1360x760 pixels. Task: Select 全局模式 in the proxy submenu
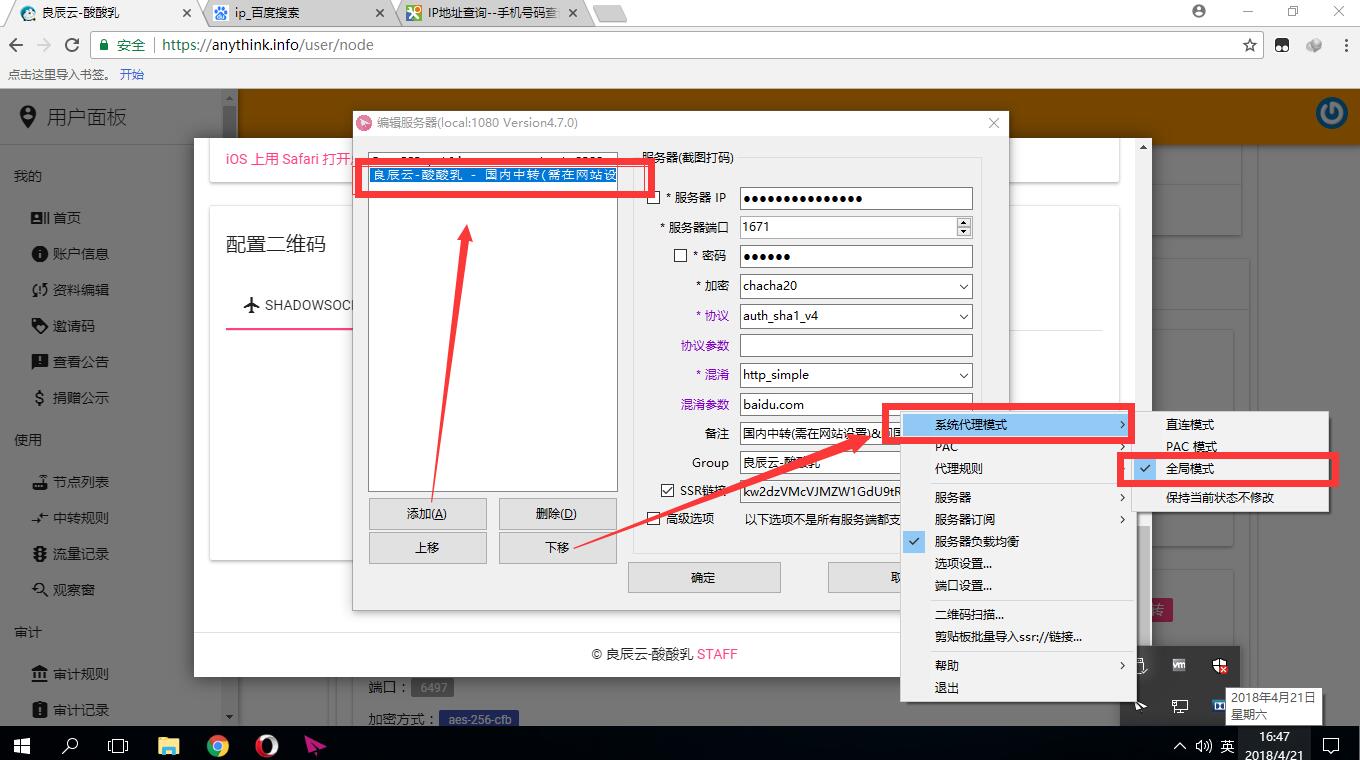[1190, 468]
